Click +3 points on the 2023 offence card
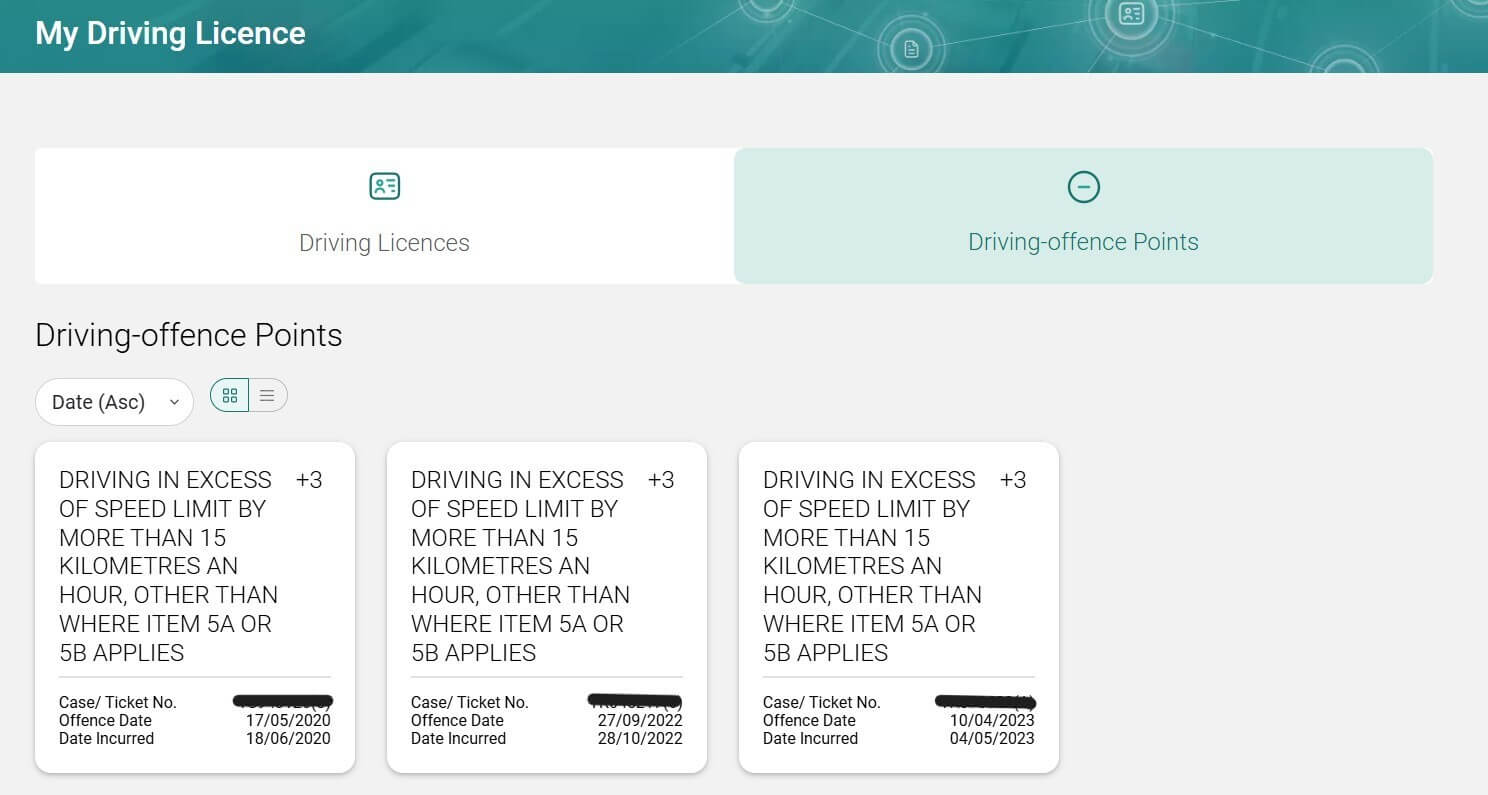 click(1013, 480)
